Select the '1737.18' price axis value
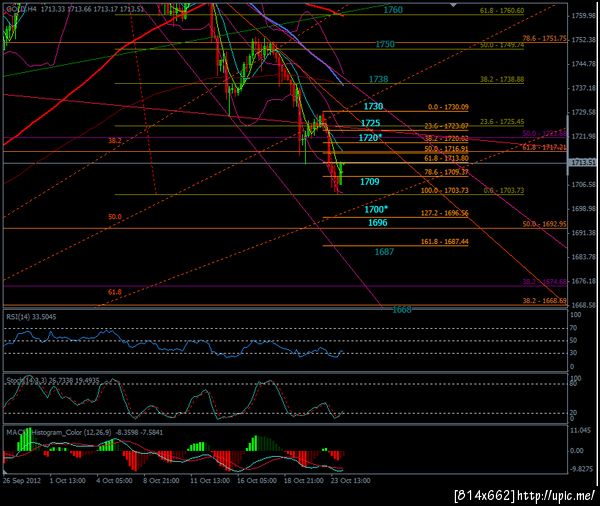The width and height of the screenshot is (600, 506). (584, 88)
